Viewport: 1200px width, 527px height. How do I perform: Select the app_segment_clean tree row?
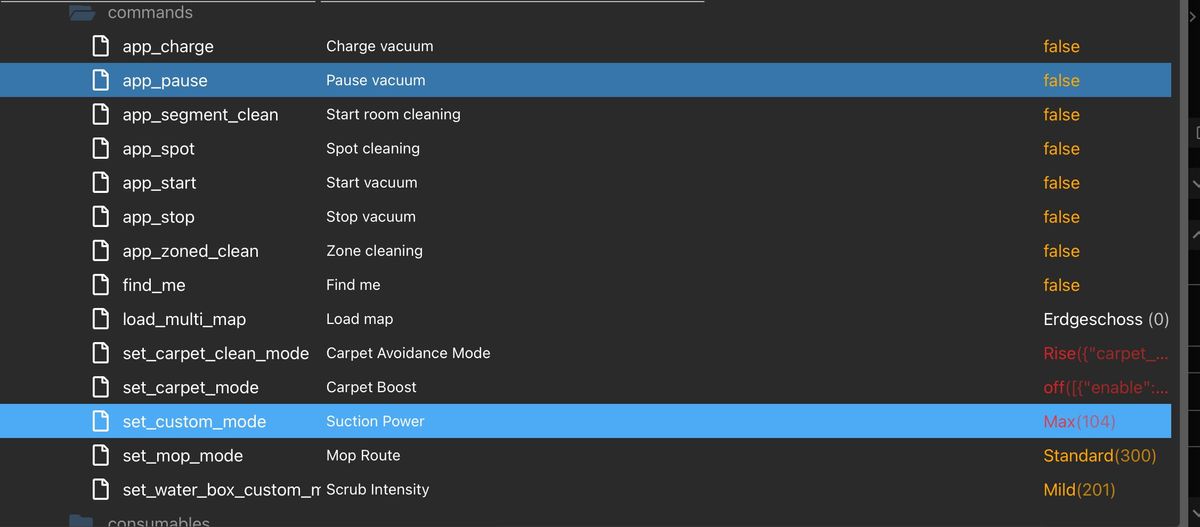point(585,114)
